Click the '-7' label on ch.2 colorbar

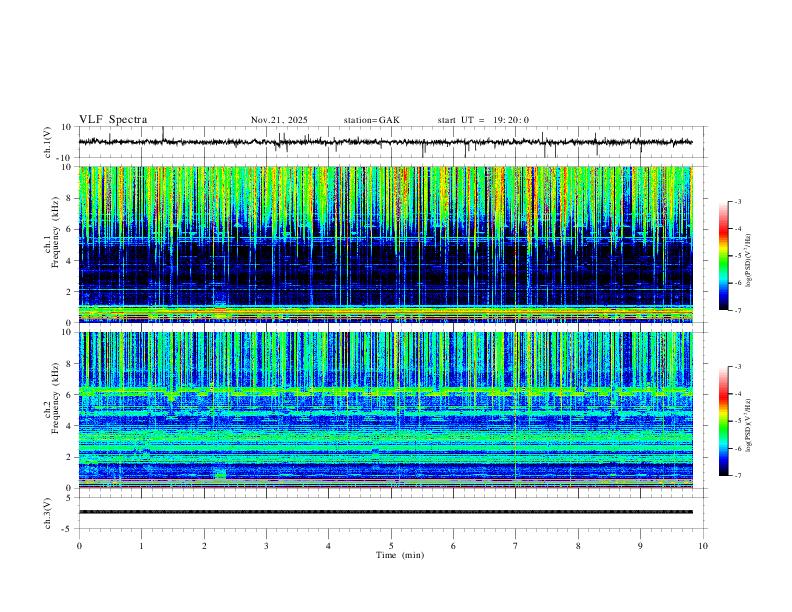(737, 476)
